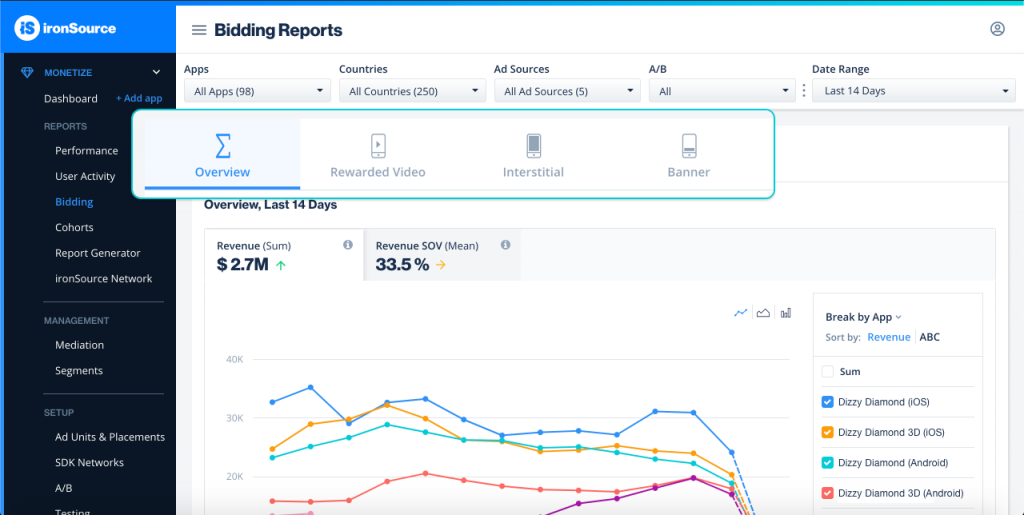Click the Monetize diamond icon
Screen dimensions: 1024x515
(x=27, y=72)
